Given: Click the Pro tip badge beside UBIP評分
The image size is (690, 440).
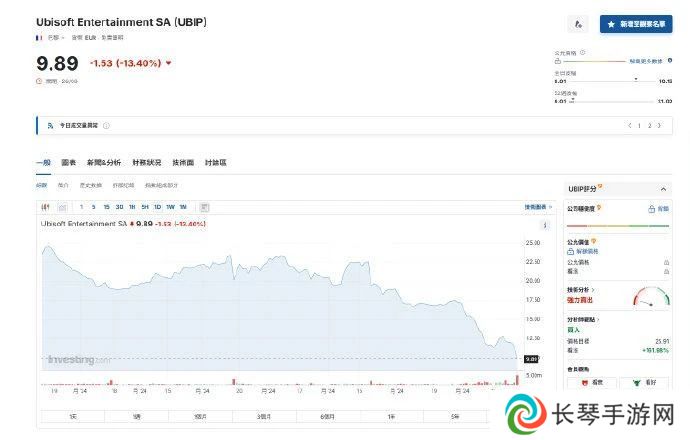Looking at the screenshot, I should [x=600, y=187].
